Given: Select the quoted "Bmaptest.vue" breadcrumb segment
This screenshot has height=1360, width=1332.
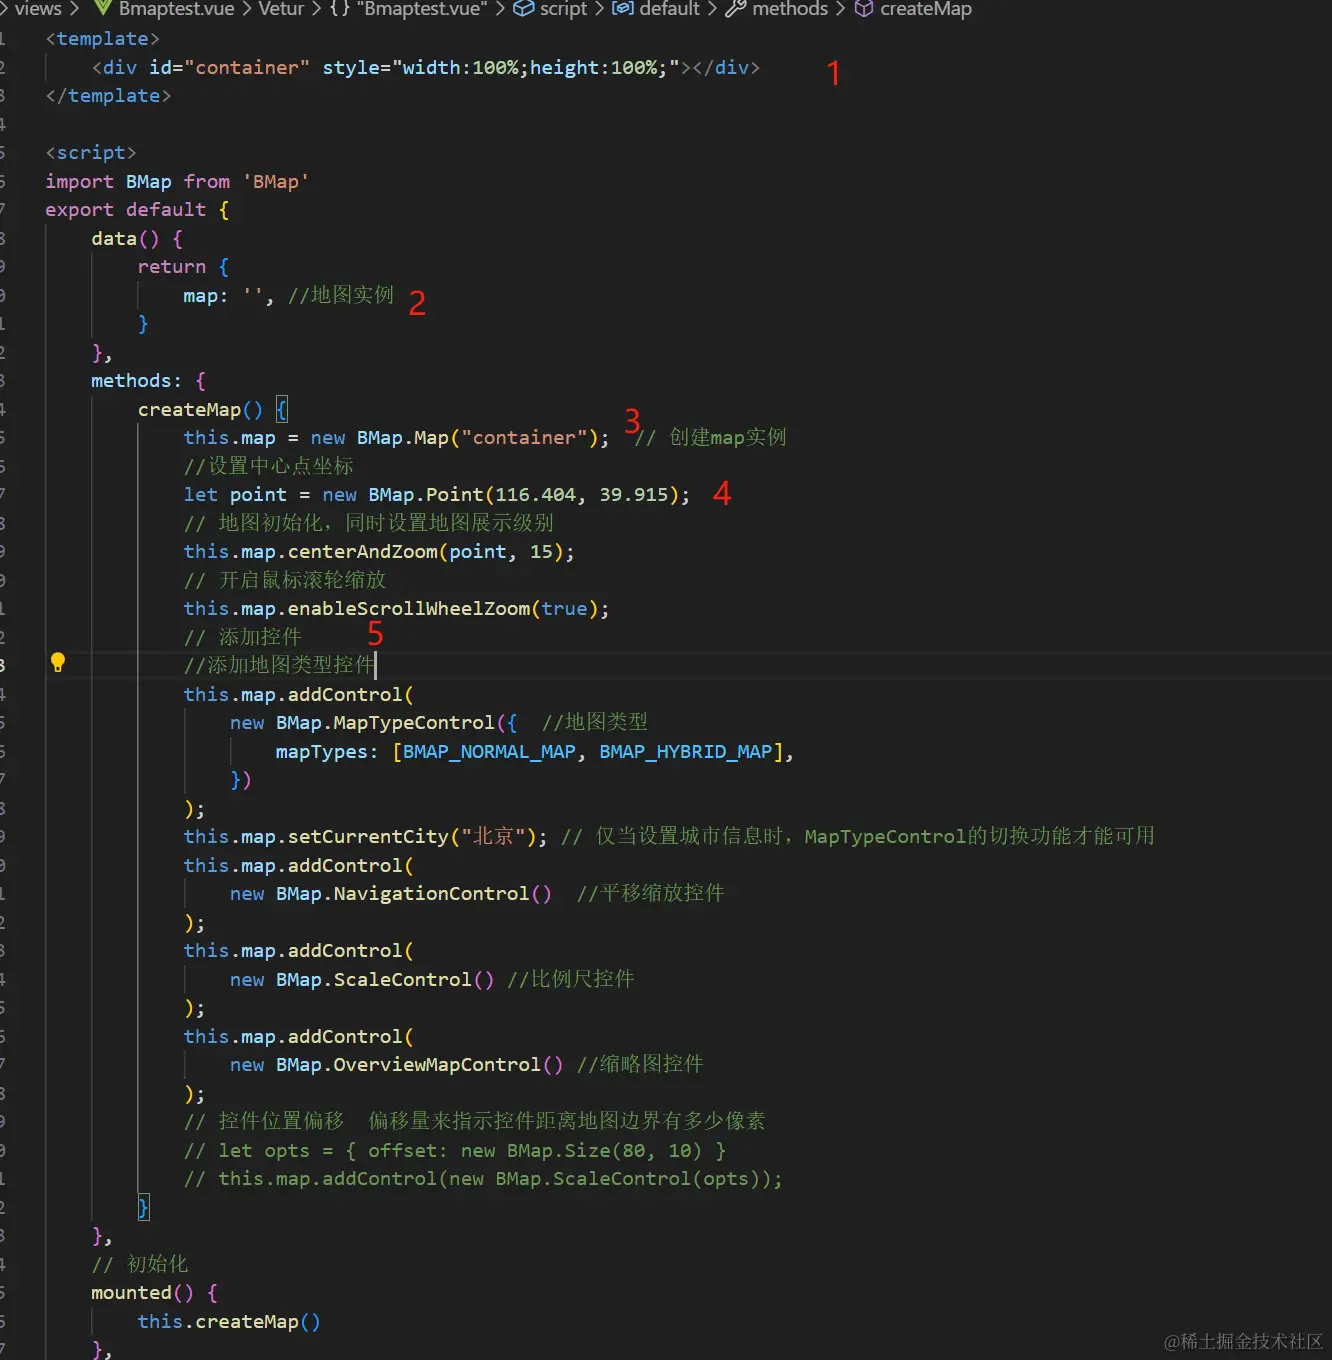Looking at the screenshot, I should click(x=422, y=8).
